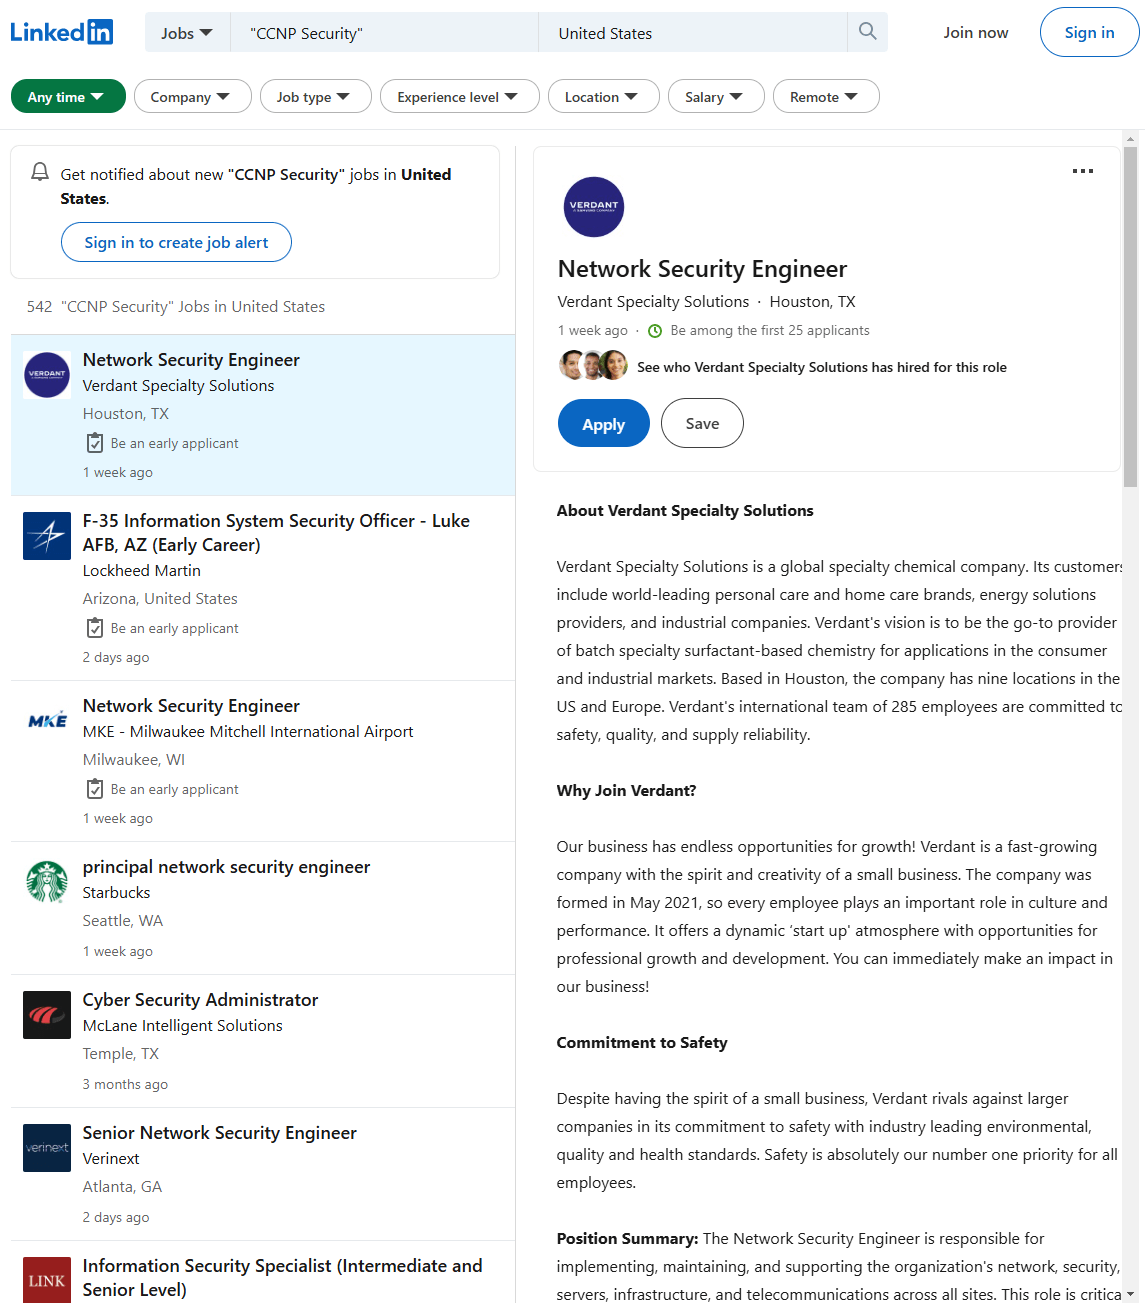Click the Verdant logo in job details
1145x1303 pixels.
[x=594, y=207]
